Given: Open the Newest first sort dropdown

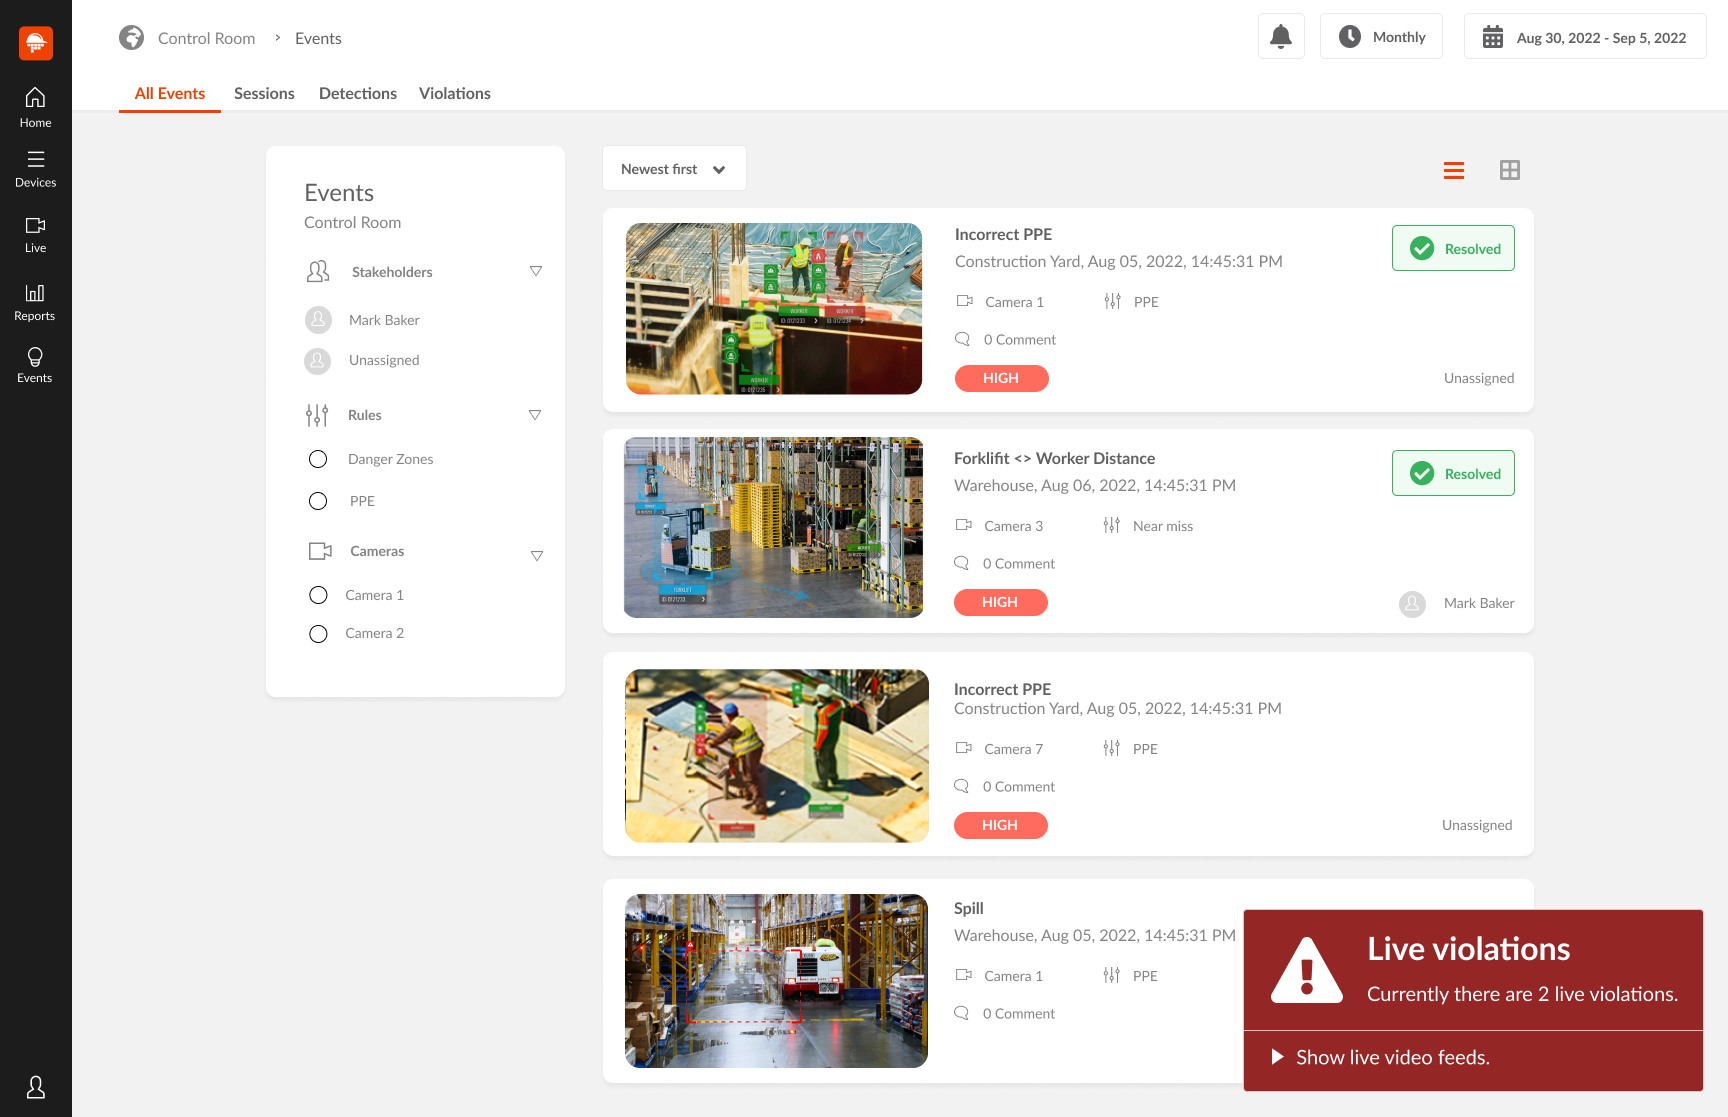Looking at the screenshot, I should 674,169.
